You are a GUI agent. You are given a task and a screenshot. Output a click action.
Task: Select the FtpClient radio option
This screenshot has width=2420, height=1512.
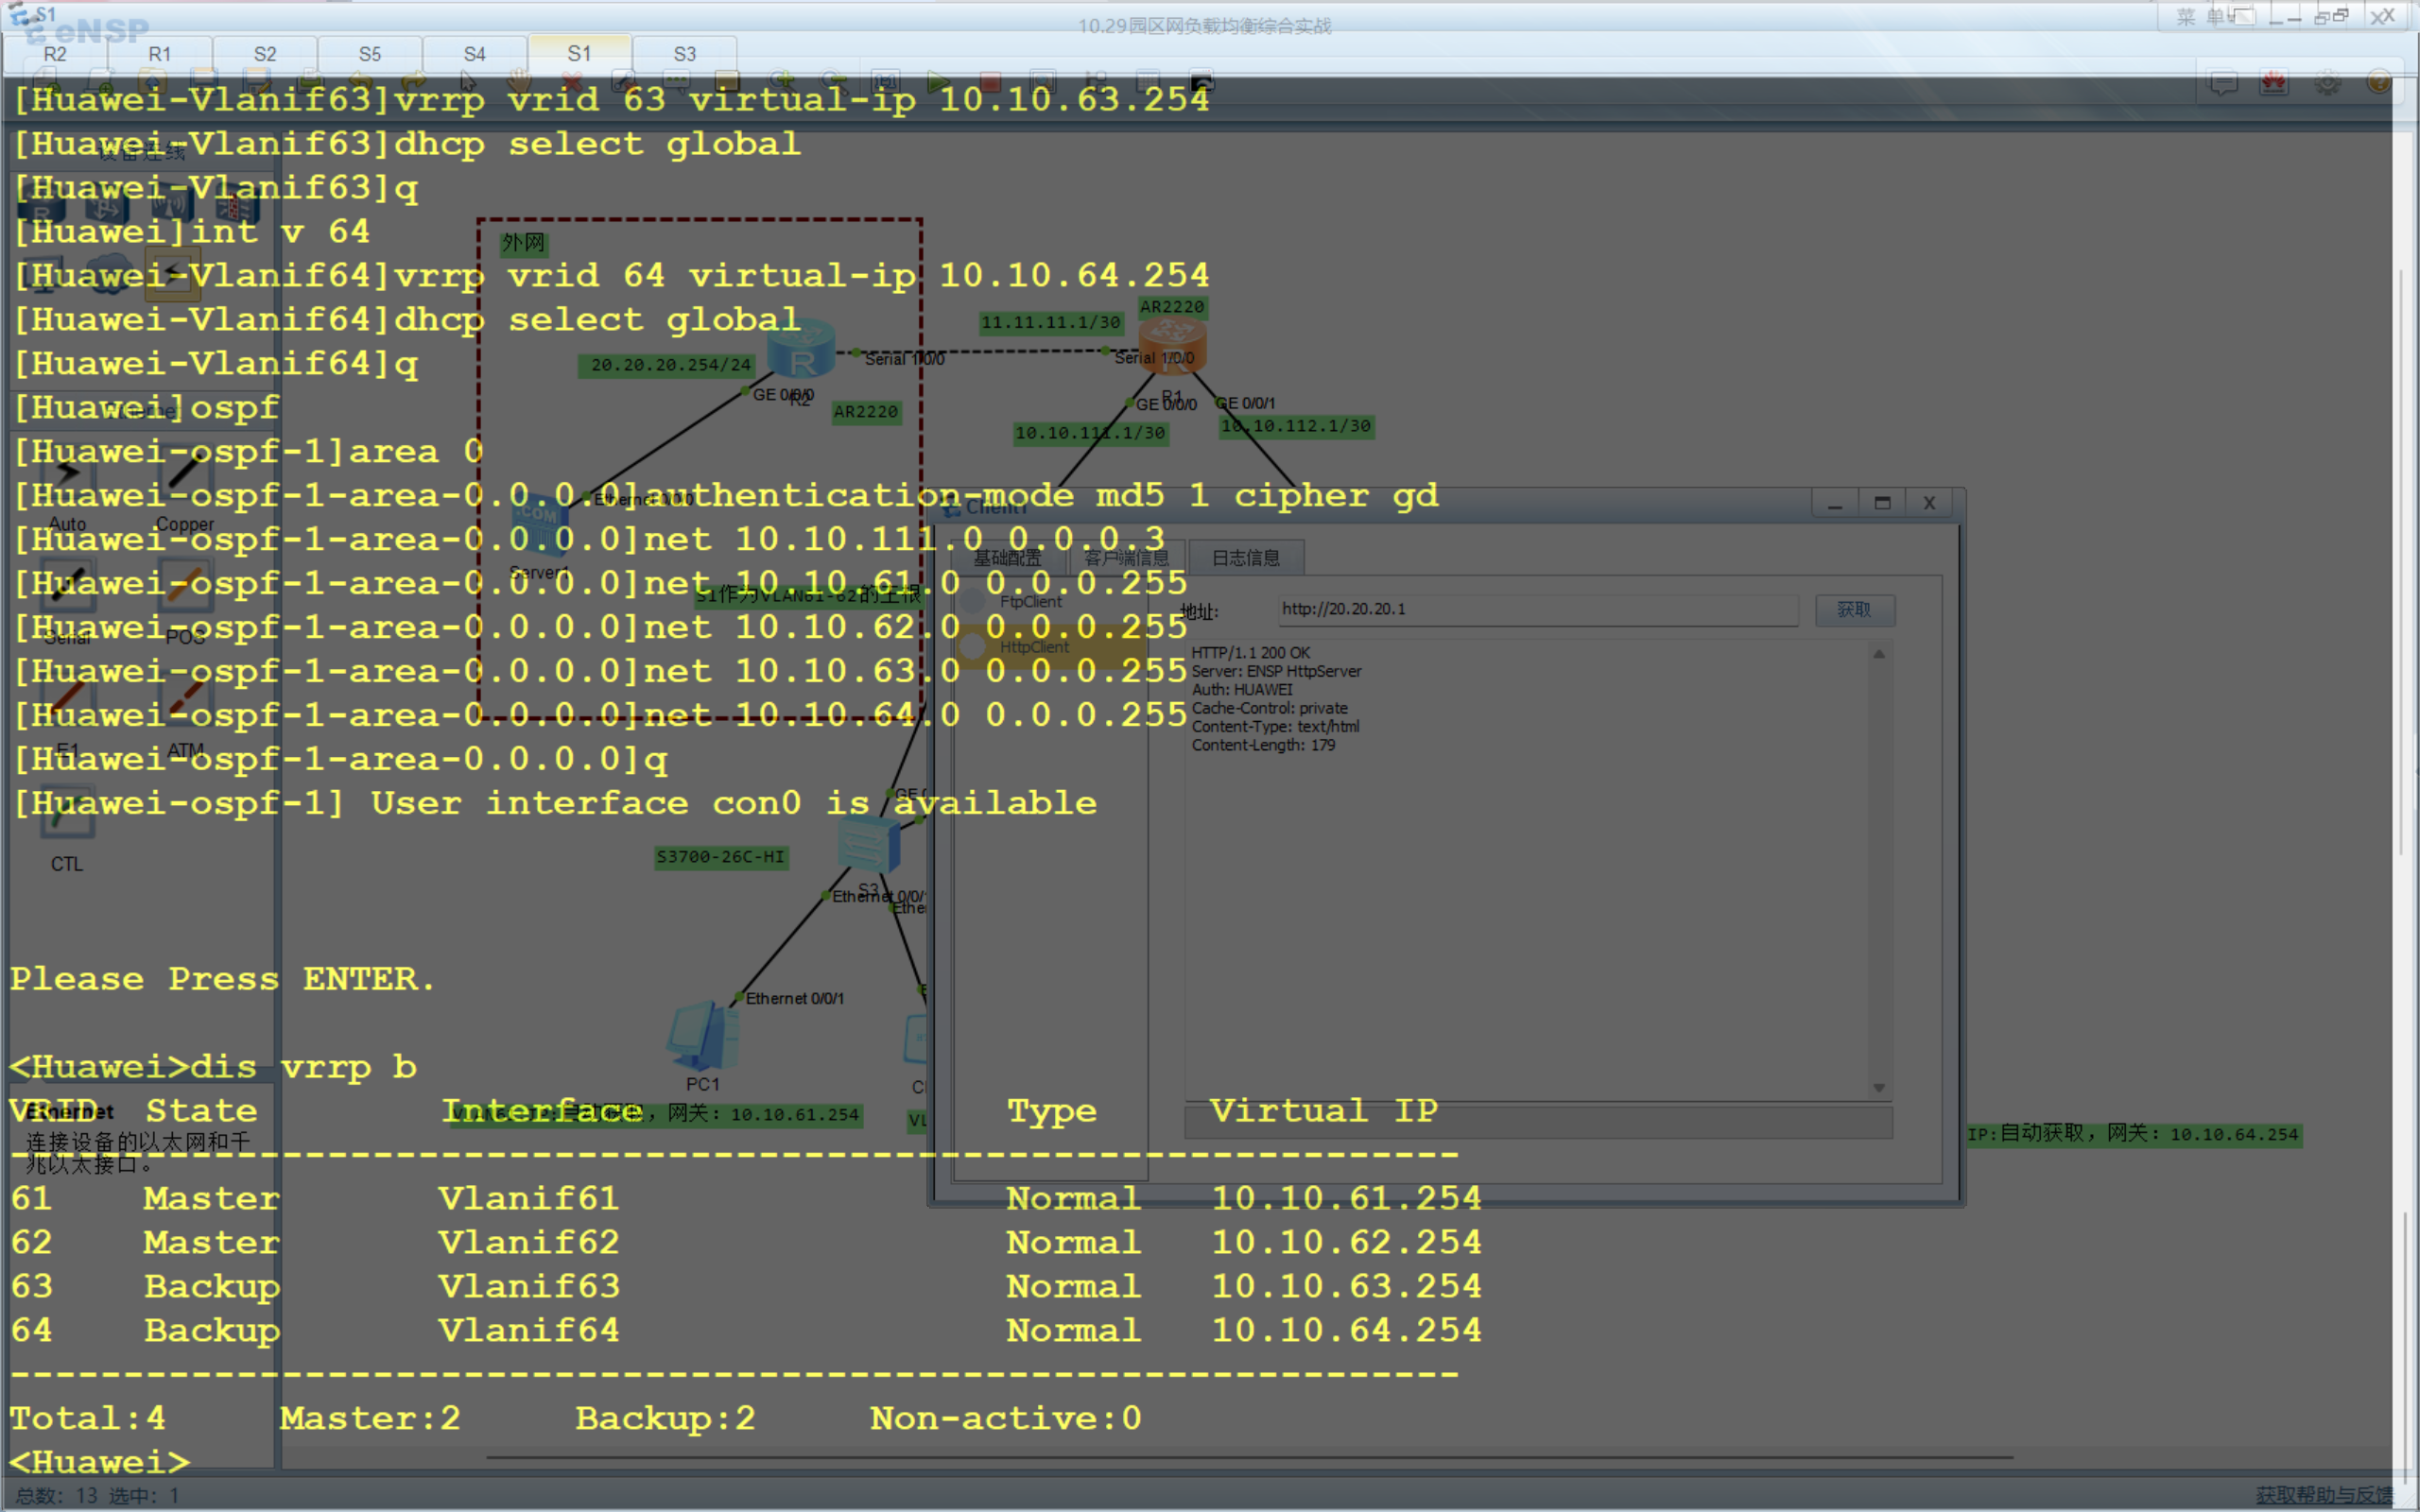973,602
